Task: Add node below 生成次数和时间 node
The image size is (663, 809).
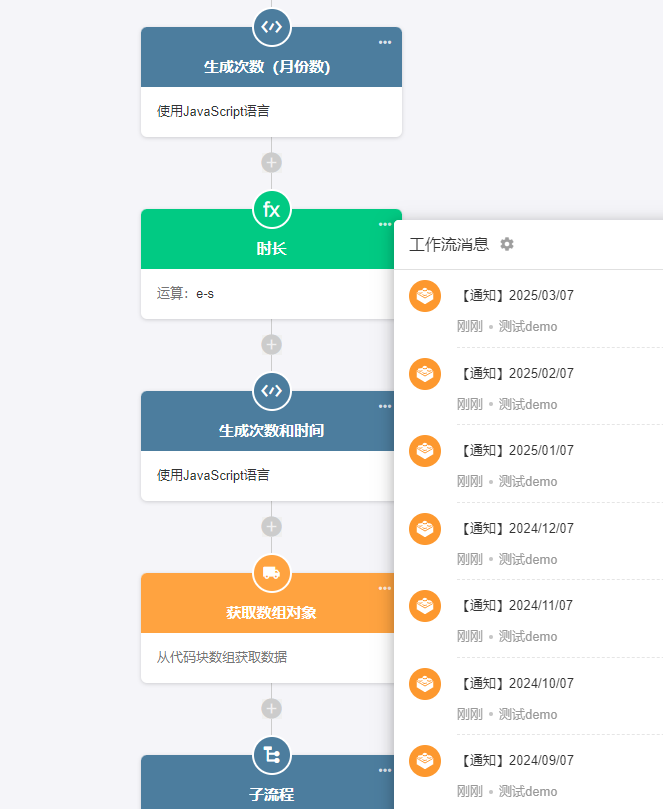Action: tap(271, 527)
